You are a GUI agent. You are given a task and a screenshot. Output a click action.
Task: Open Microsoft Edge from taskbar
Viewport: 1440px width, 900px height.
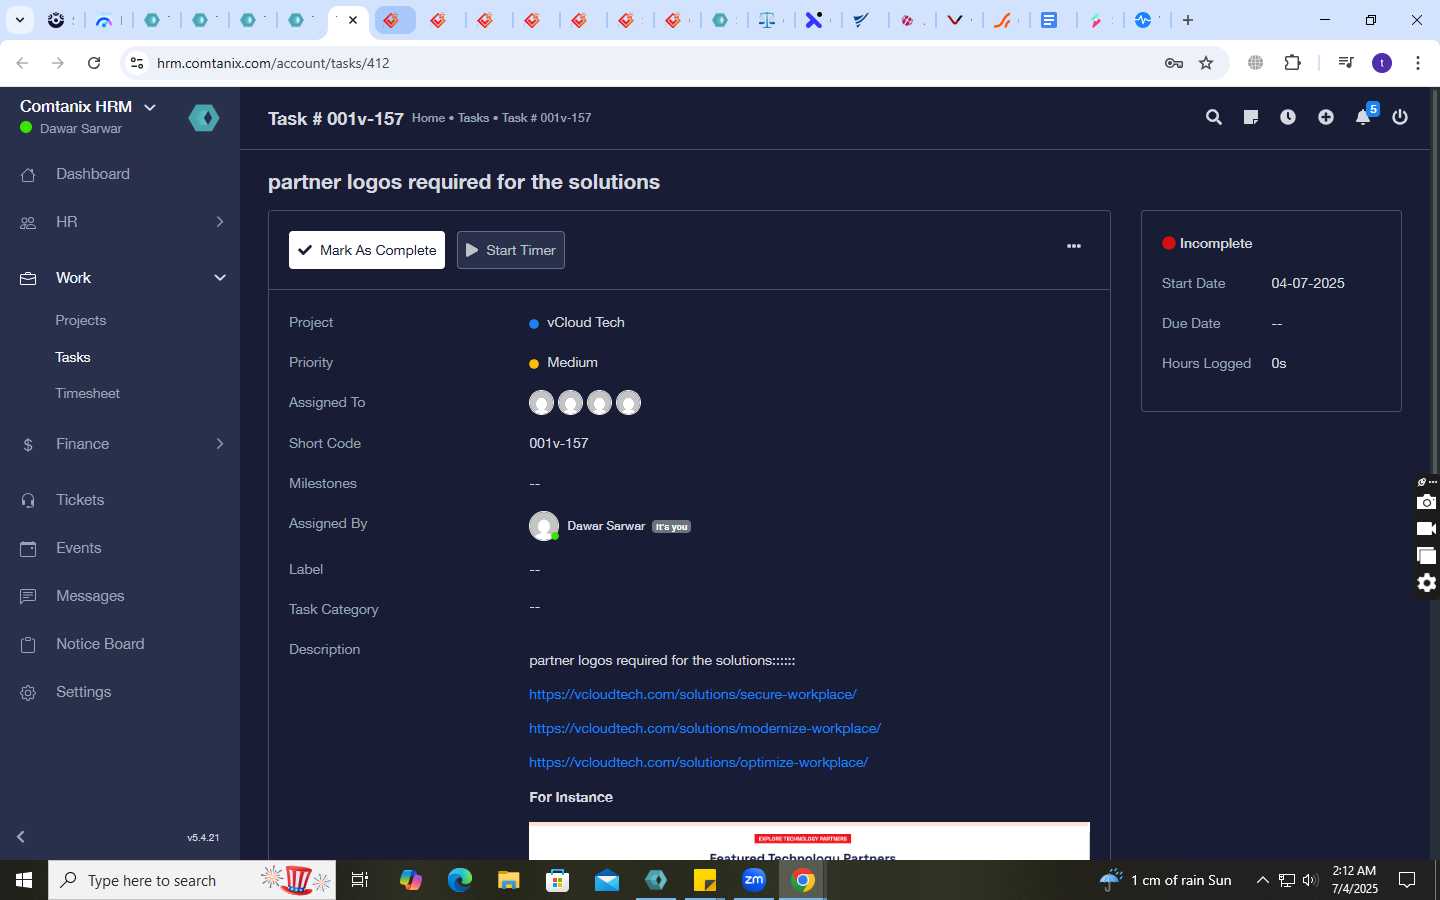pos(459,880)
